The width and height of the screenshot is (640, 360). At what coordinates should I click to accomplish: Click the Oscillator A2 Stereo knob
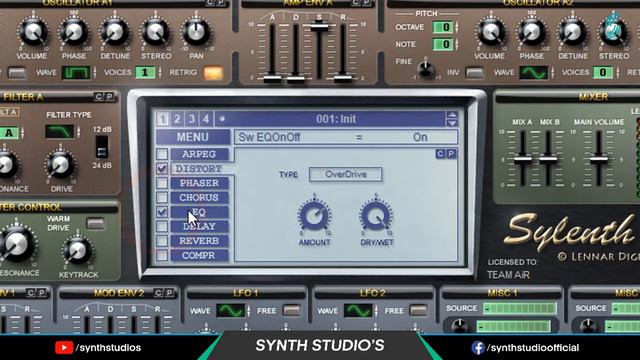coord(613,32)
